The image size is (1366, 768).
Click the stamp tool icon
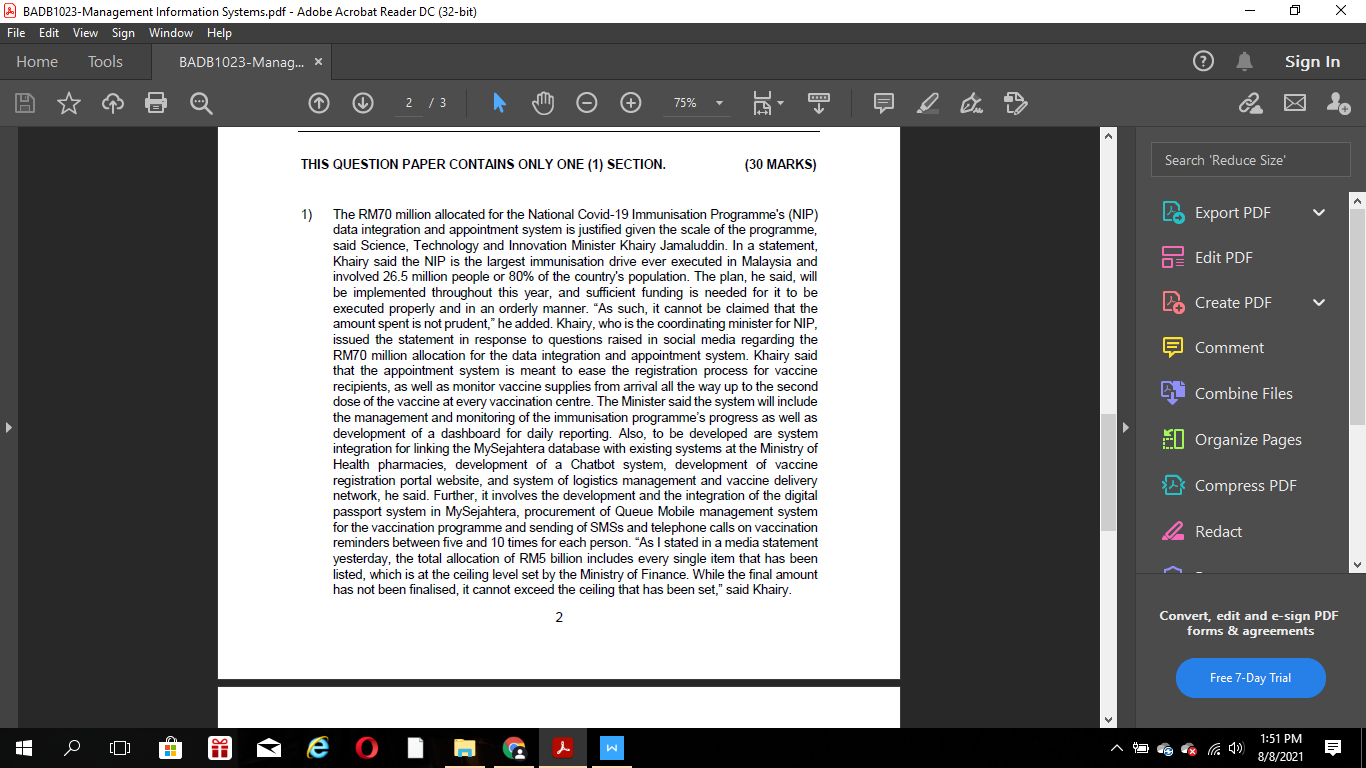click(x=1015, y=103)
